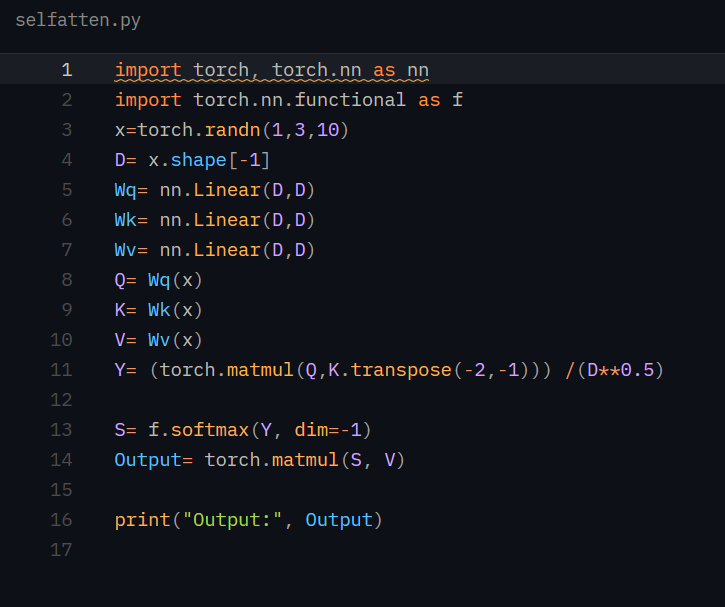Image resolution: width=725 pixels, height=607 pixels.
Task: Click 'dim=-1' argument on line 13
Action: [328, 430]
